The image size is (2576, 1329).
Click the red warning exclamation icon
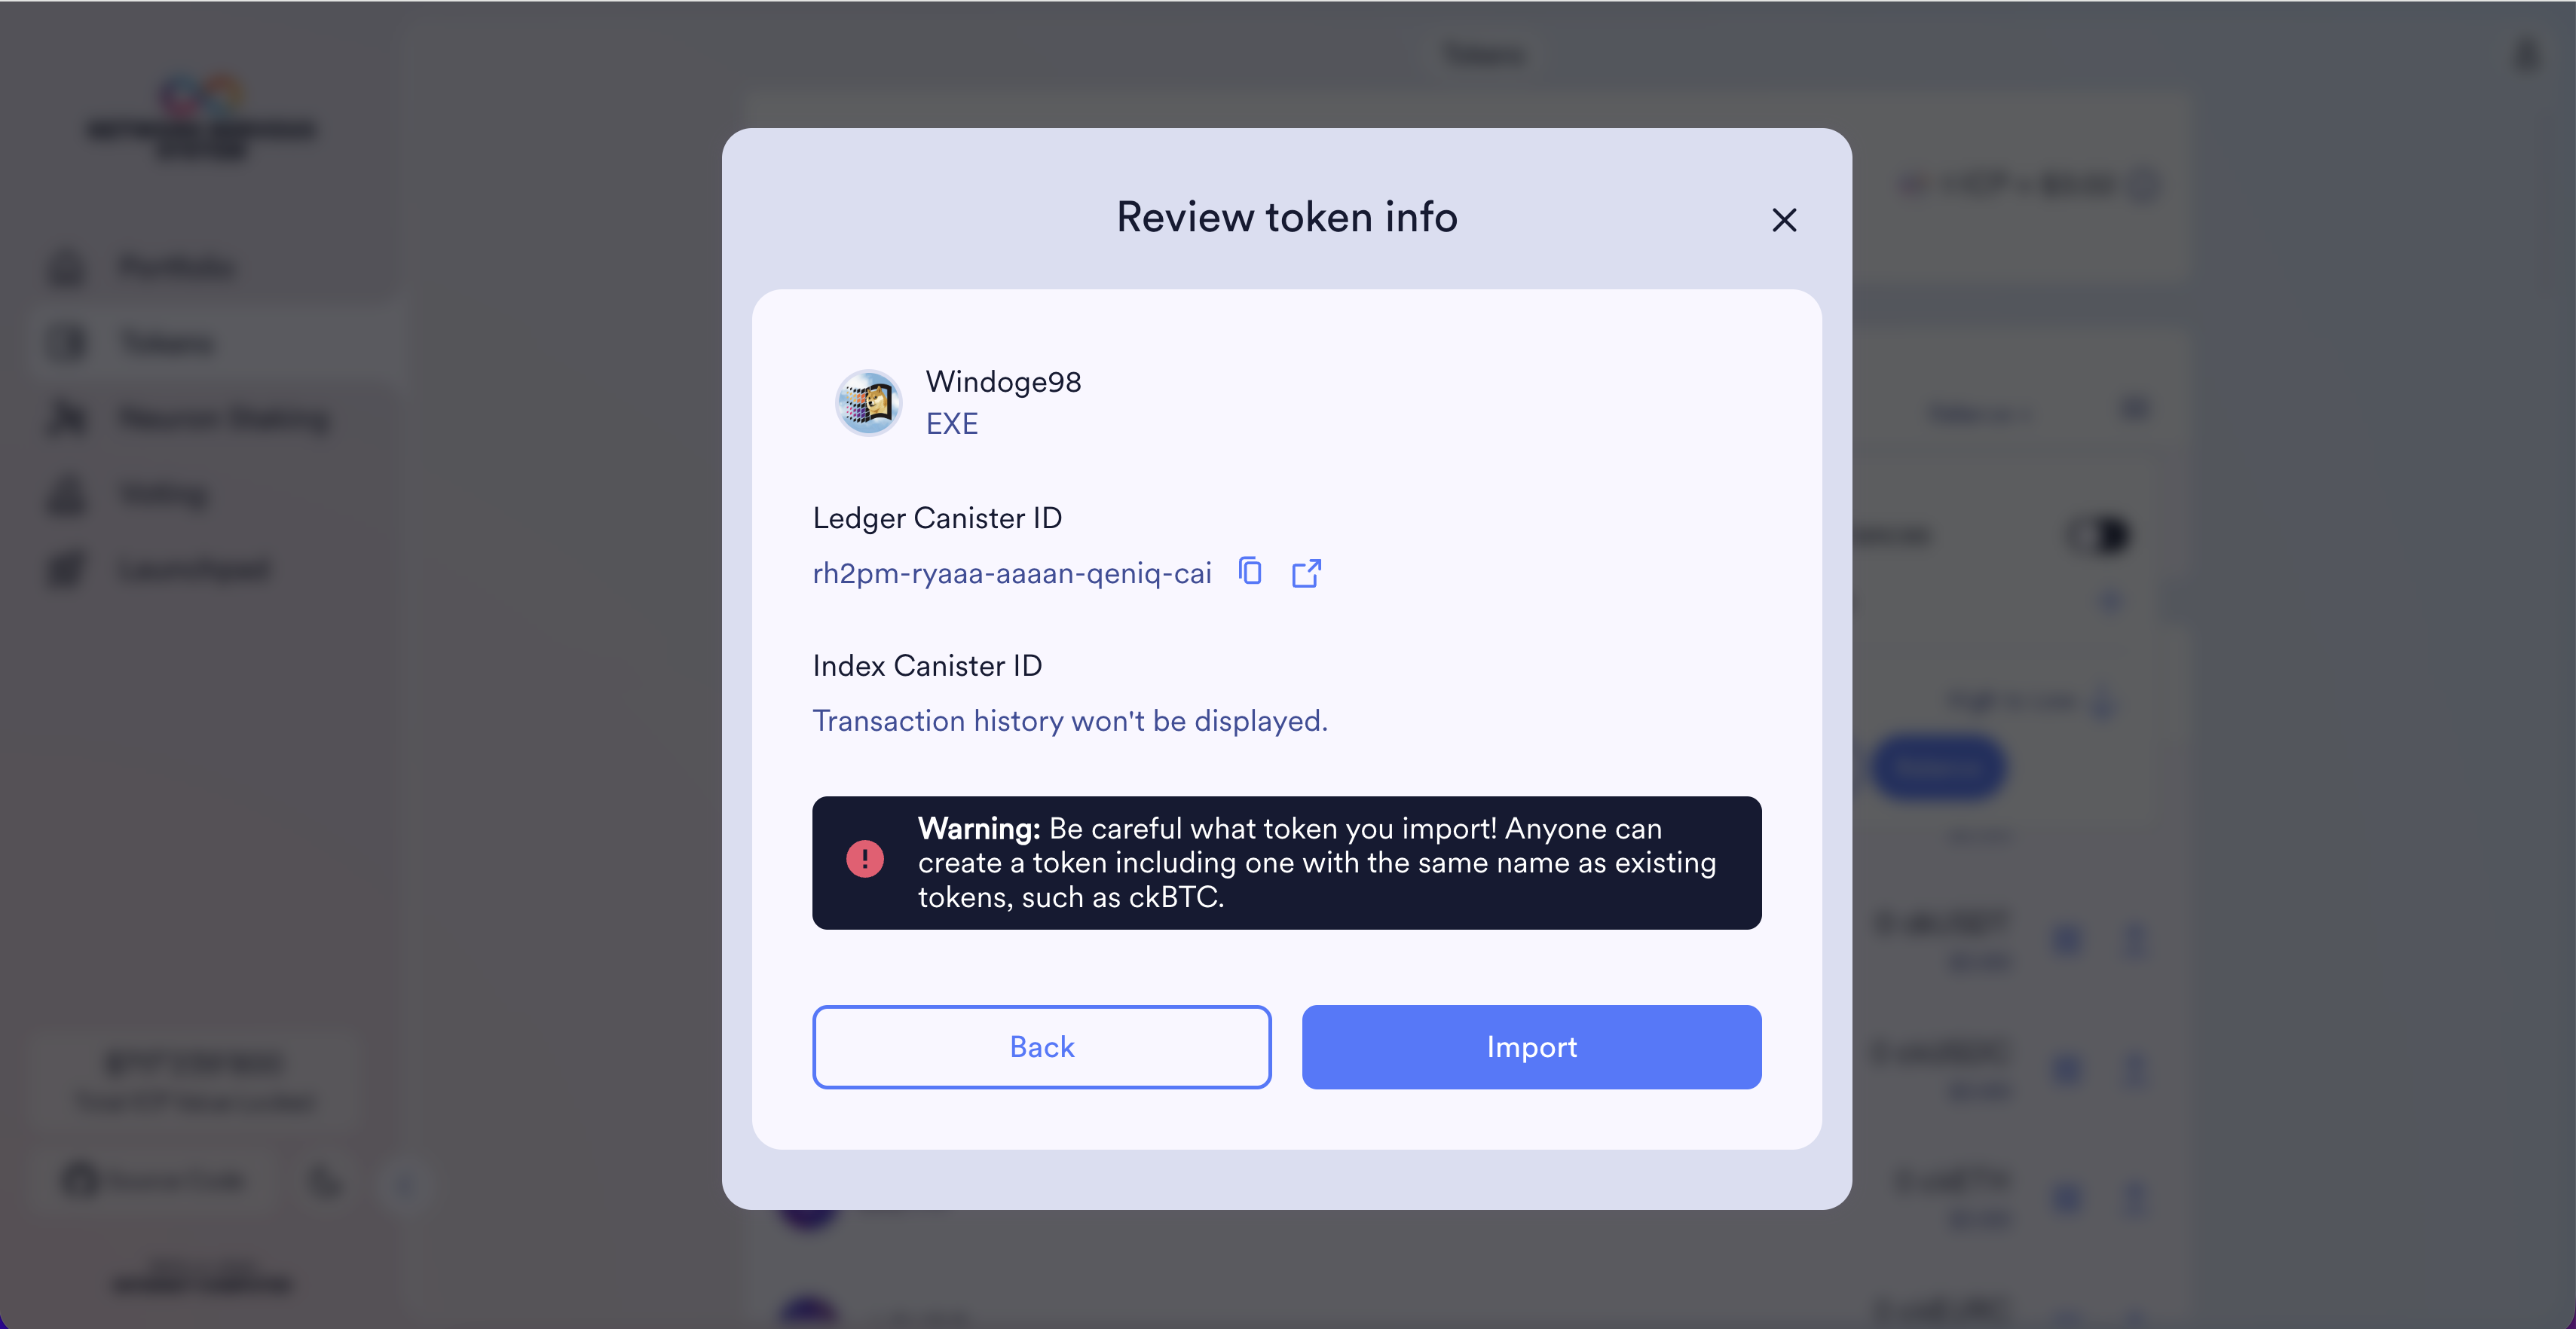click(865, 859)
